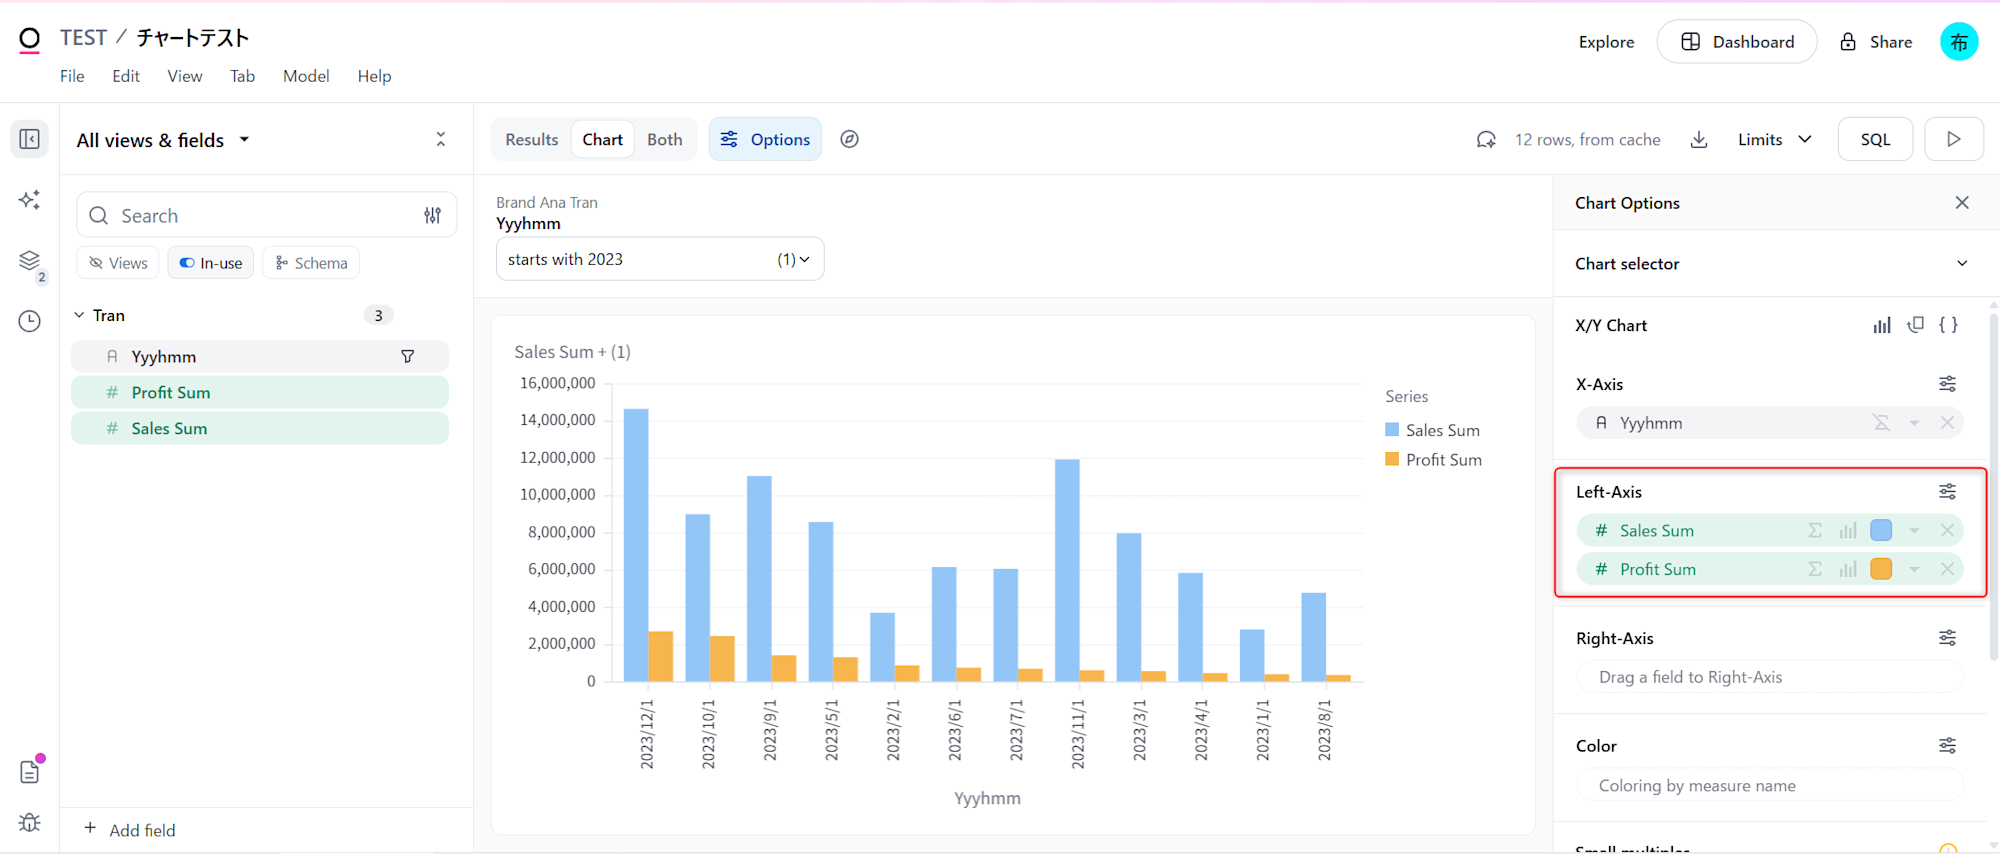Open the bug debug icon in sidebar
2000x854 pixels.
pyautogui.click(x=30, y=822)
